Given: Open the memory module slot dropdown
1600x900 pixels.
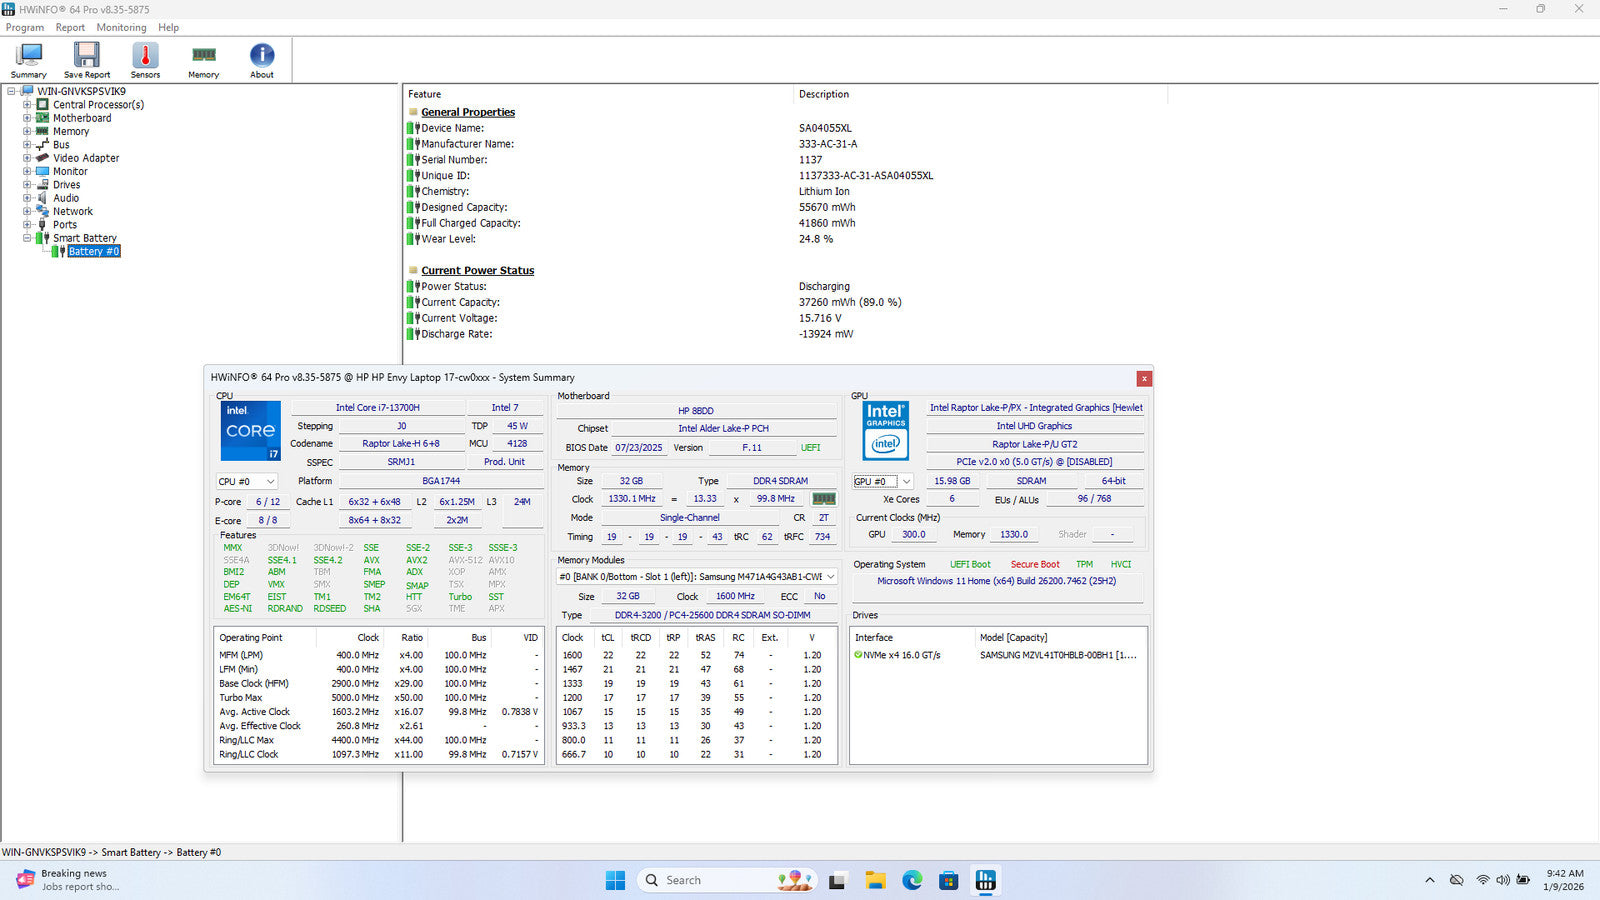Looking at the screenshot, I should (x=830, y=577).
